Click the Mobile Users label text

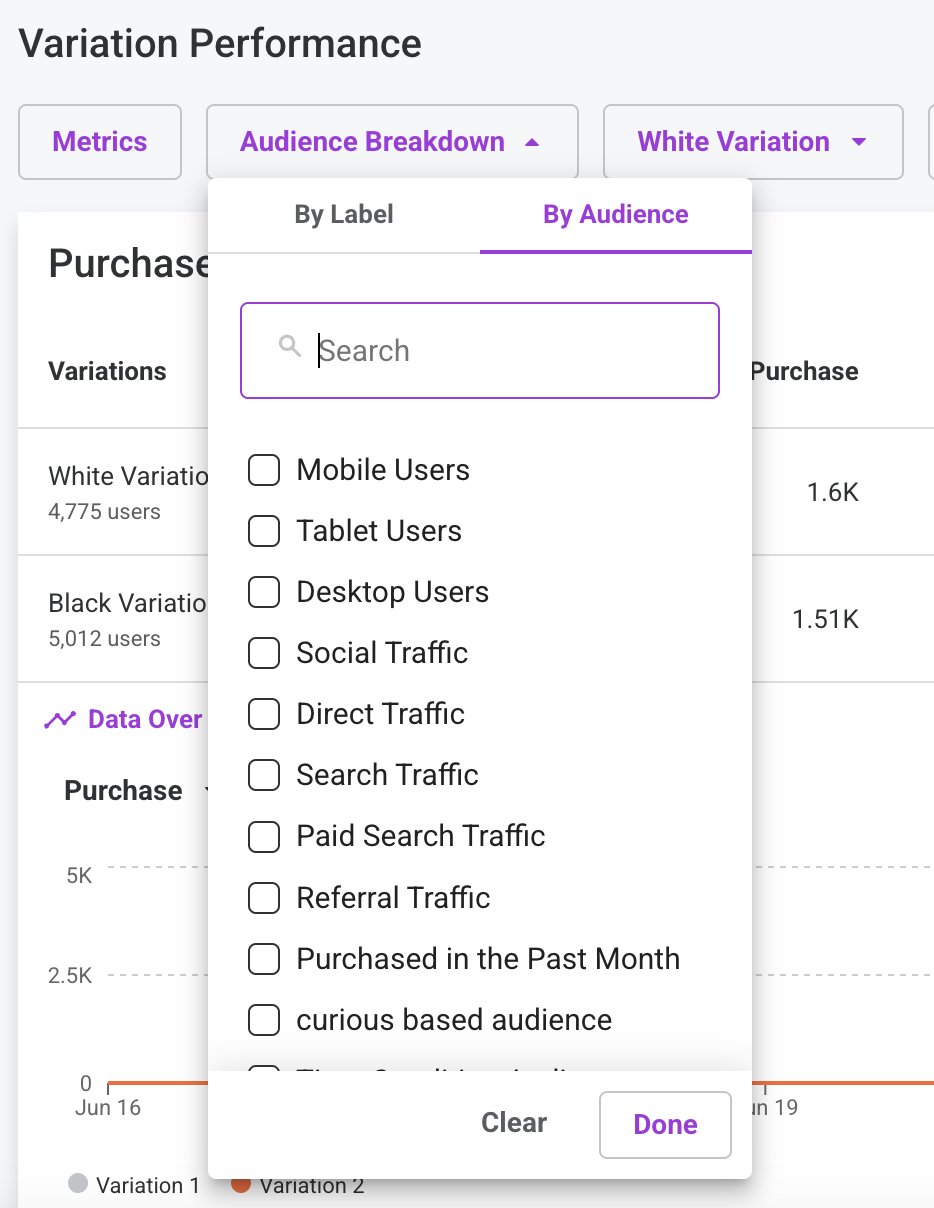tap(383, 470)
